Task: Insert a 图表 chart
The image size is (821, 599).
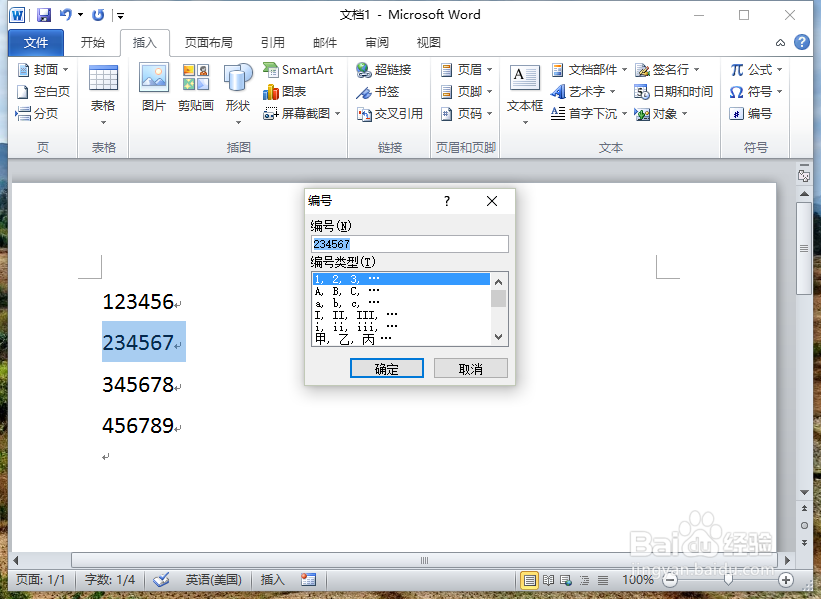Action: click(x=286, y=91)
